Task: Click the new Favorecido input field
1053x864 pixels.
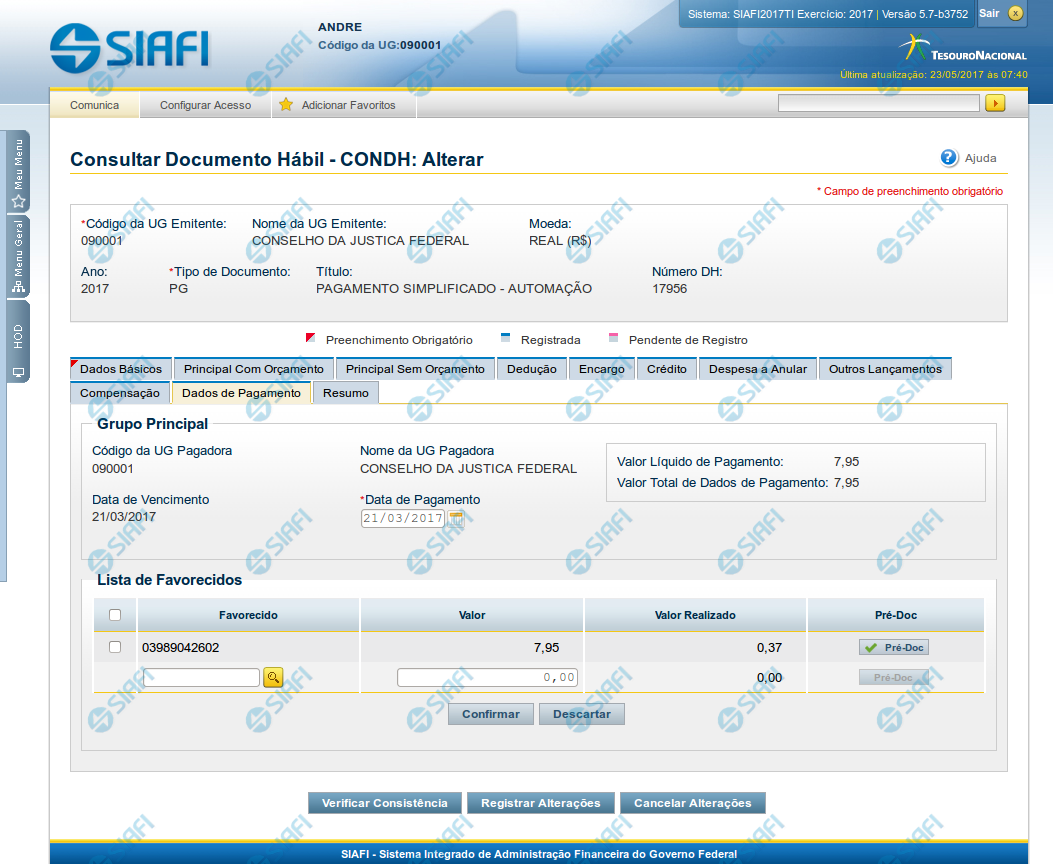Action: [201, 678]
